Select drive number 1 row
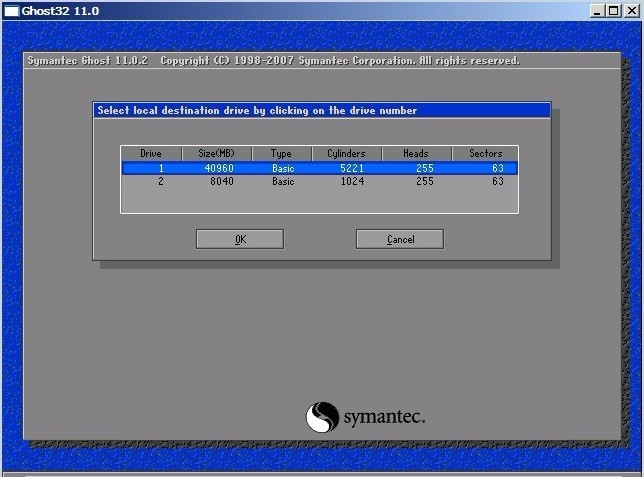 (x=320, y=168)
